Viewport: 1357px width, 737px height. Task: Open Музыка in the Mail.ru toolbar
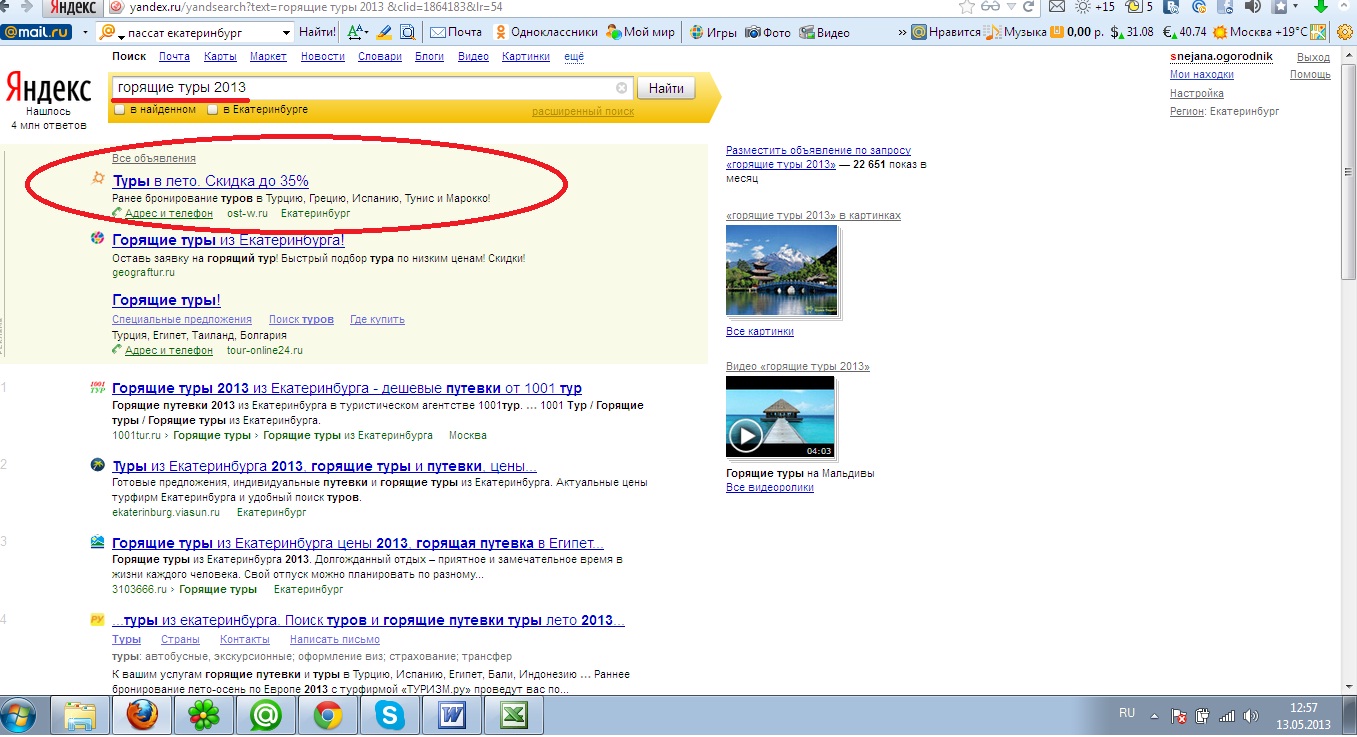click(1016, 32)
